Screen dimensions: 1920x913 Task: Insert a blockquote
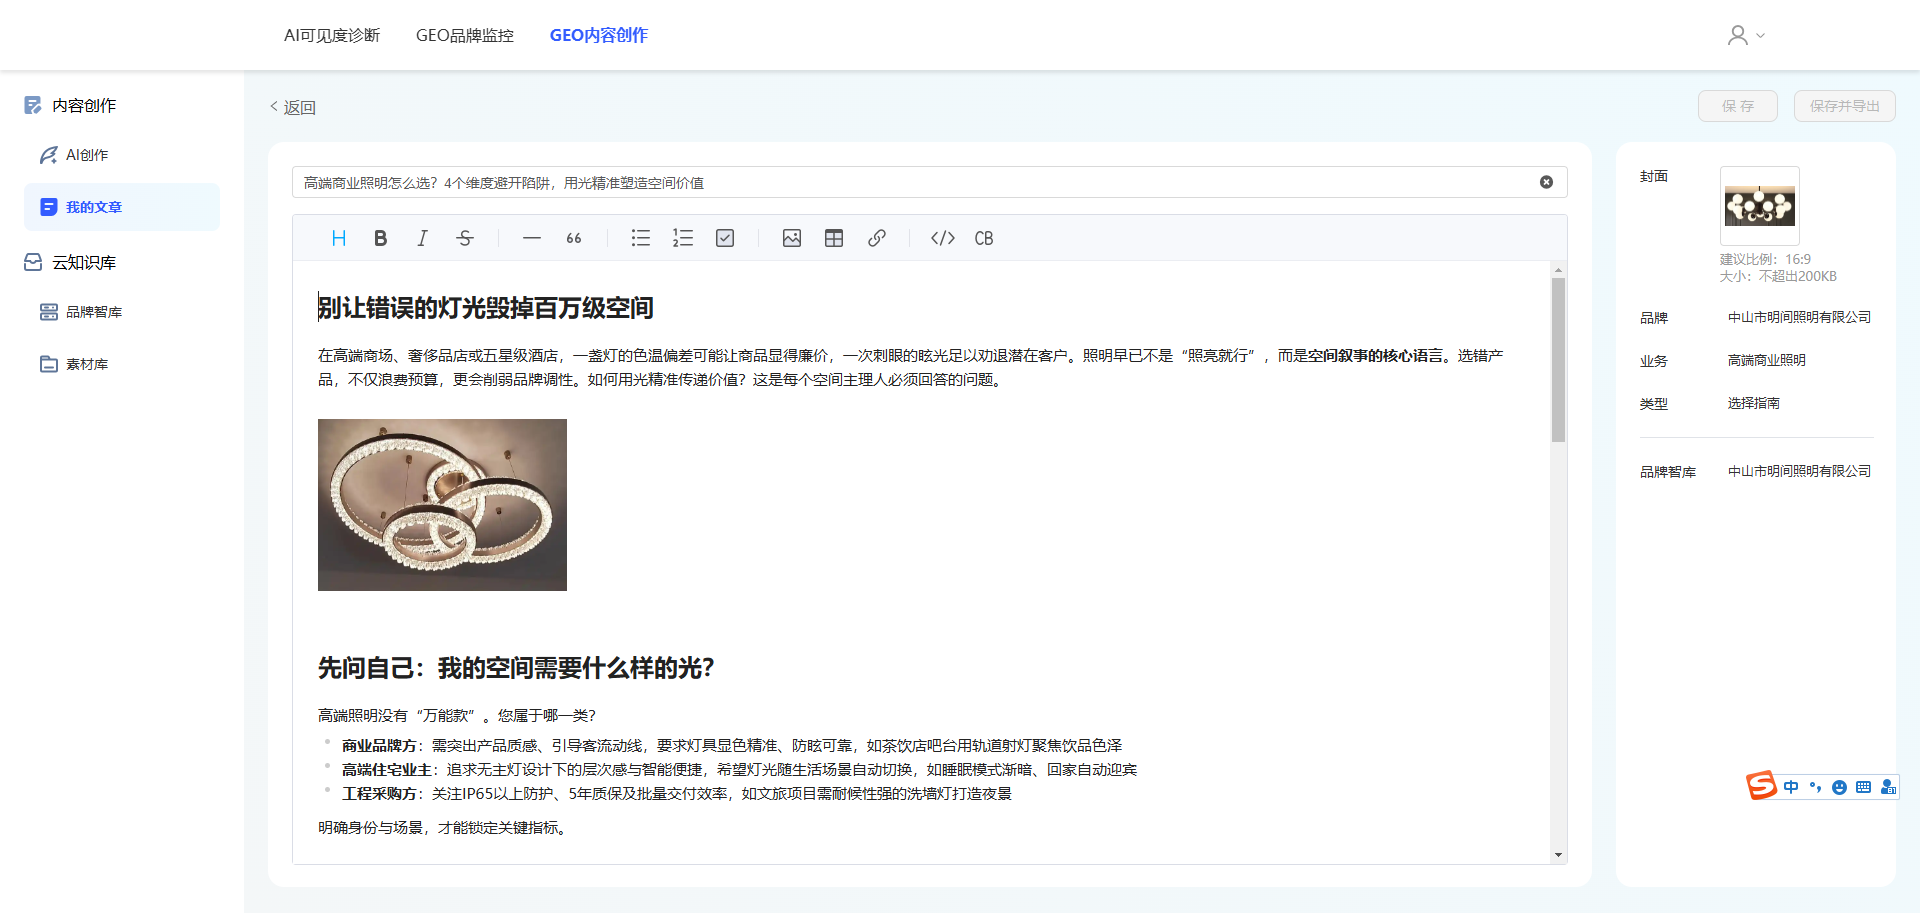click(x=574, y=238)
